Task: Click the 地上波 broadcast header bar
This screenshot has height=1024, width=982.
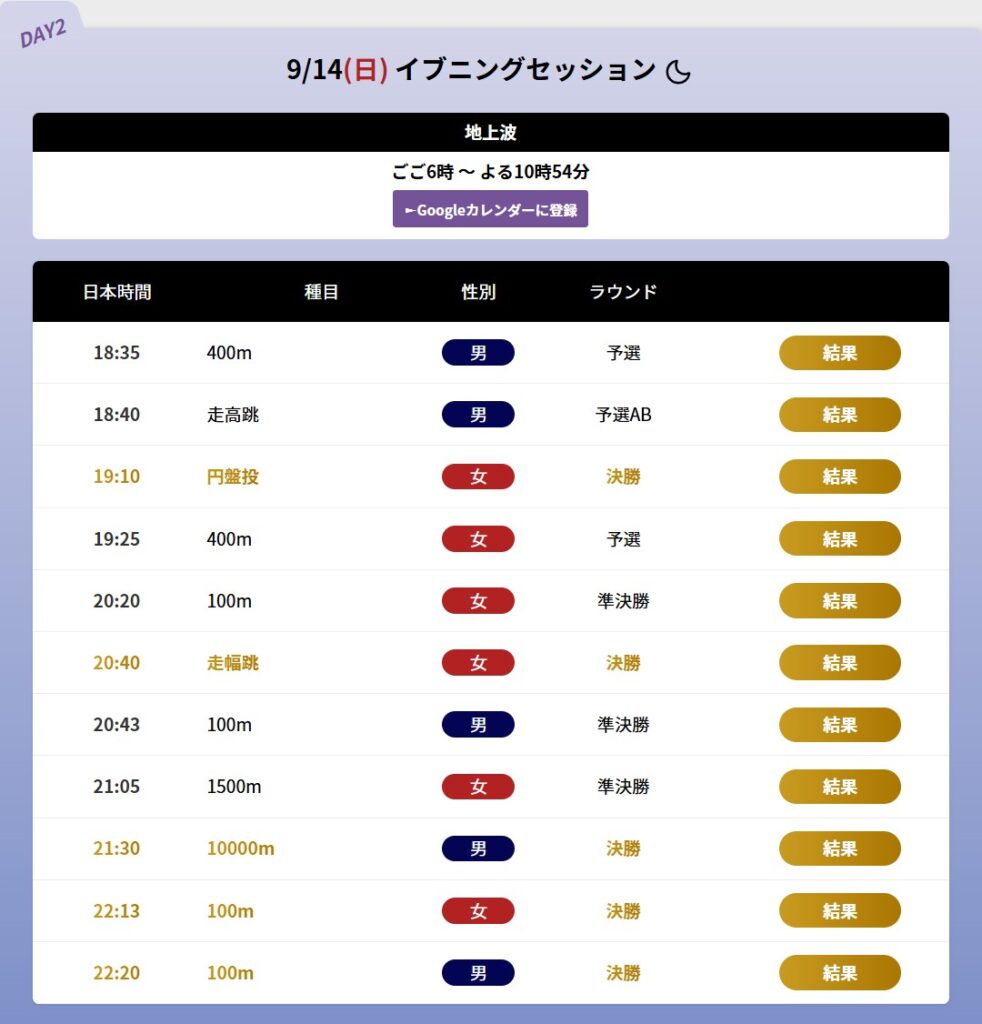Action: (x=491, y=133)
